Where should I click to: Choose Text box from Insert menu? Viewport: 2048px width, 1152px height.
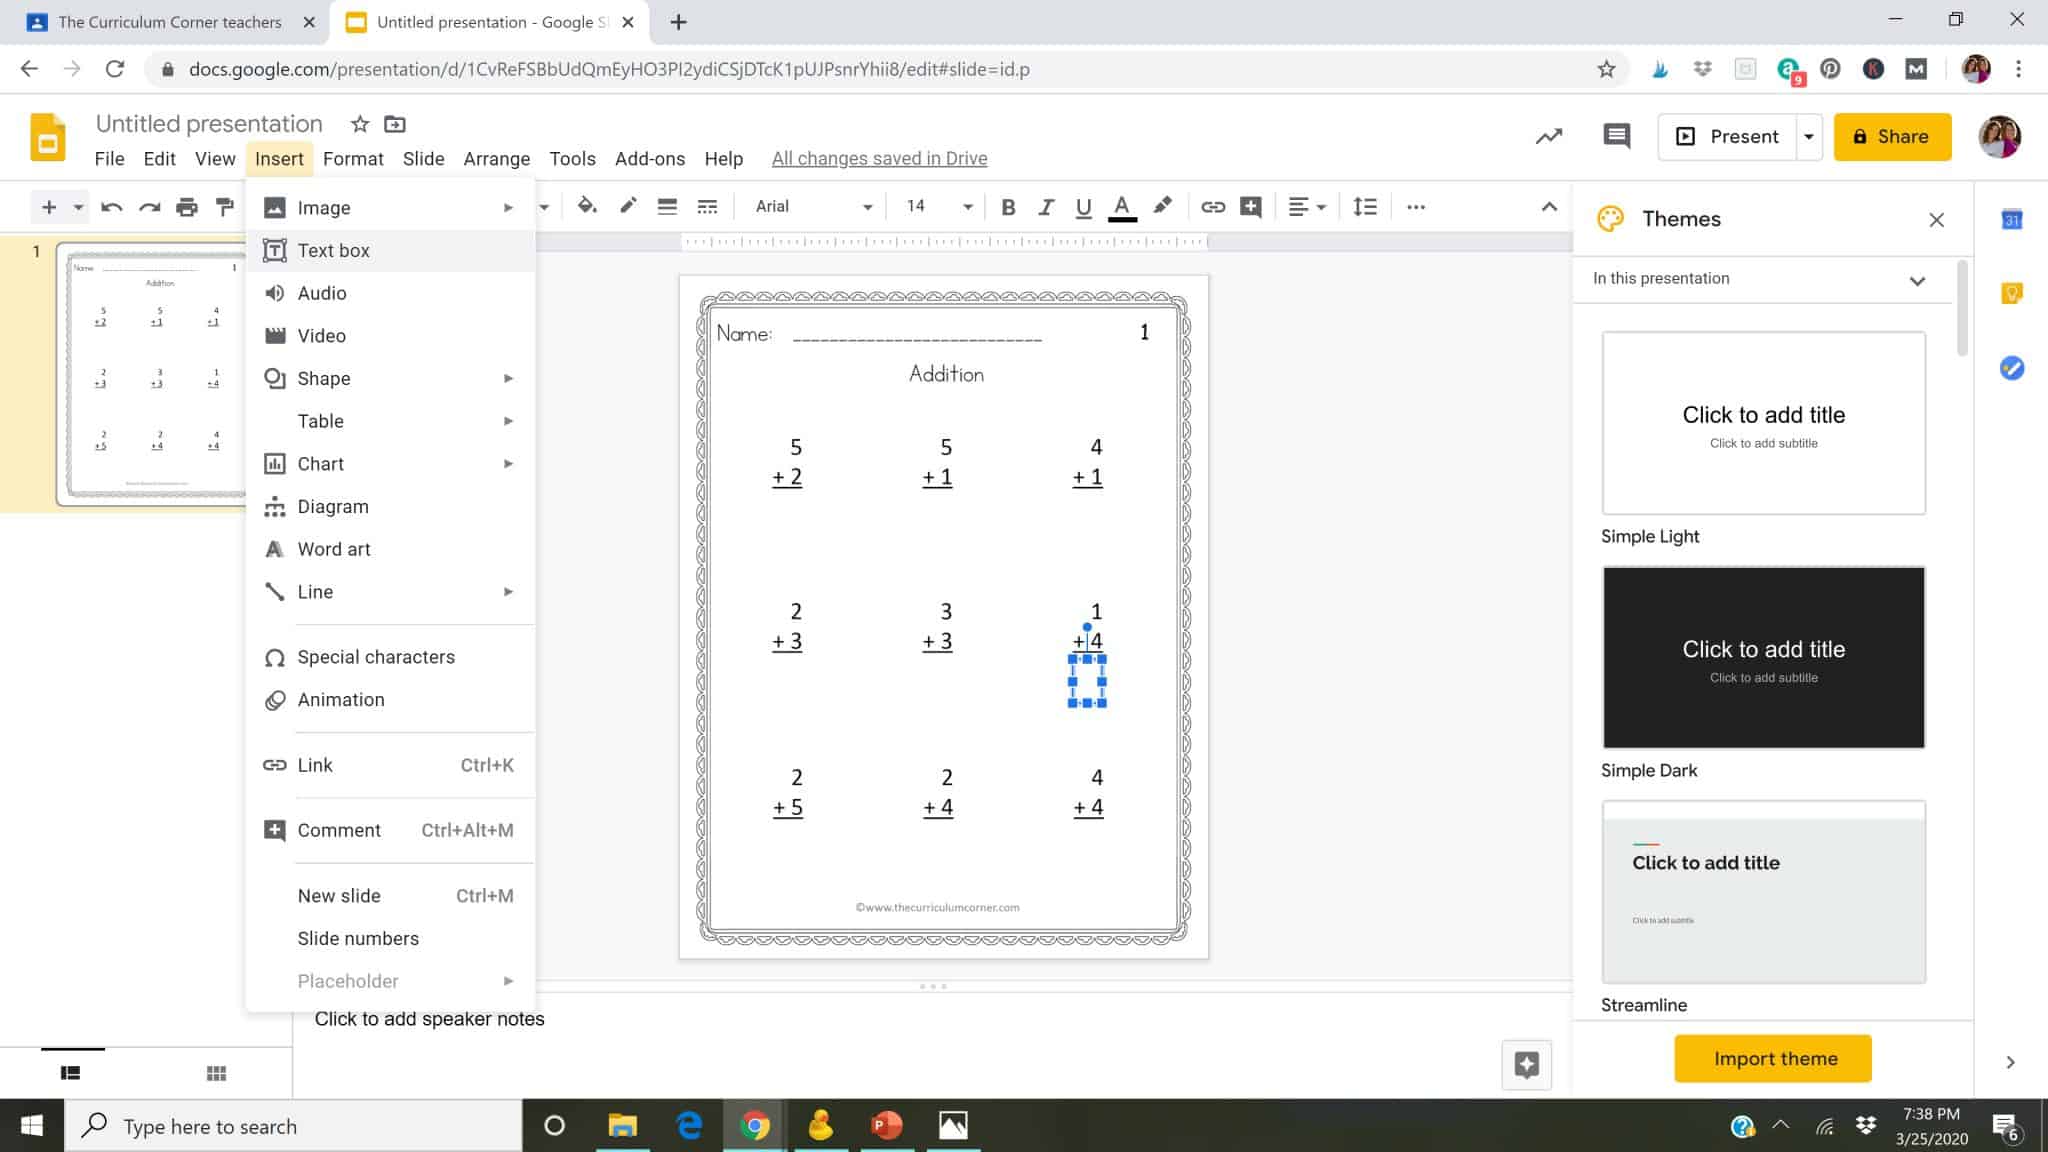[x=334, y=250]
